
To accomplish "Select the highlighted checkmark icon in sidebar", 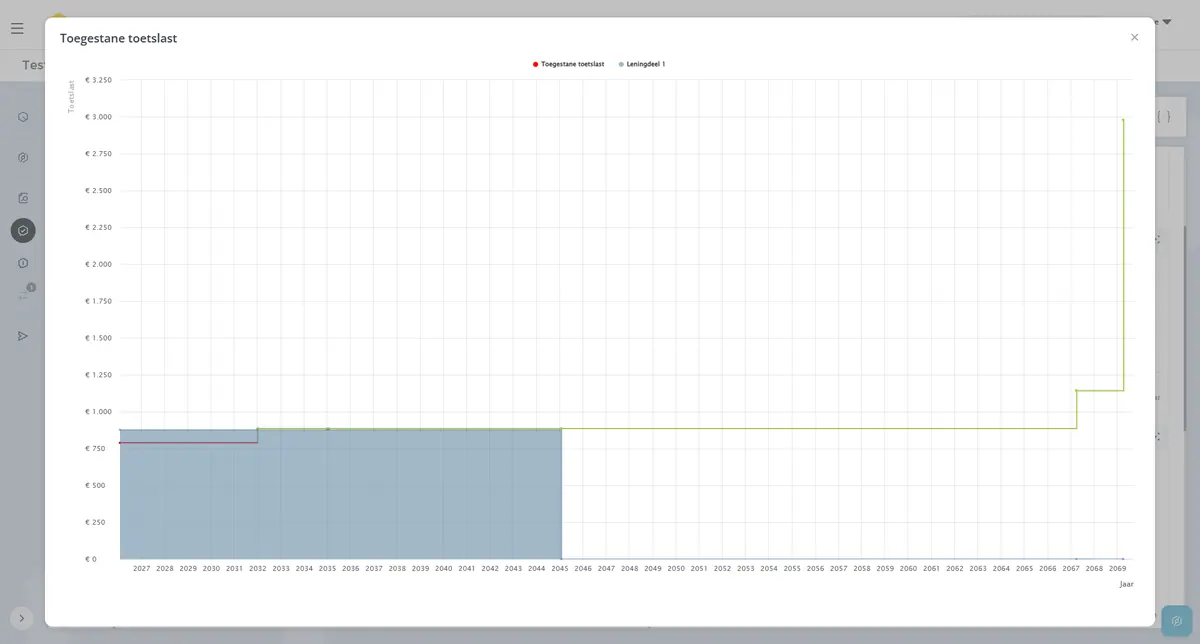I will pyautogui.click(x=23, y=231).
